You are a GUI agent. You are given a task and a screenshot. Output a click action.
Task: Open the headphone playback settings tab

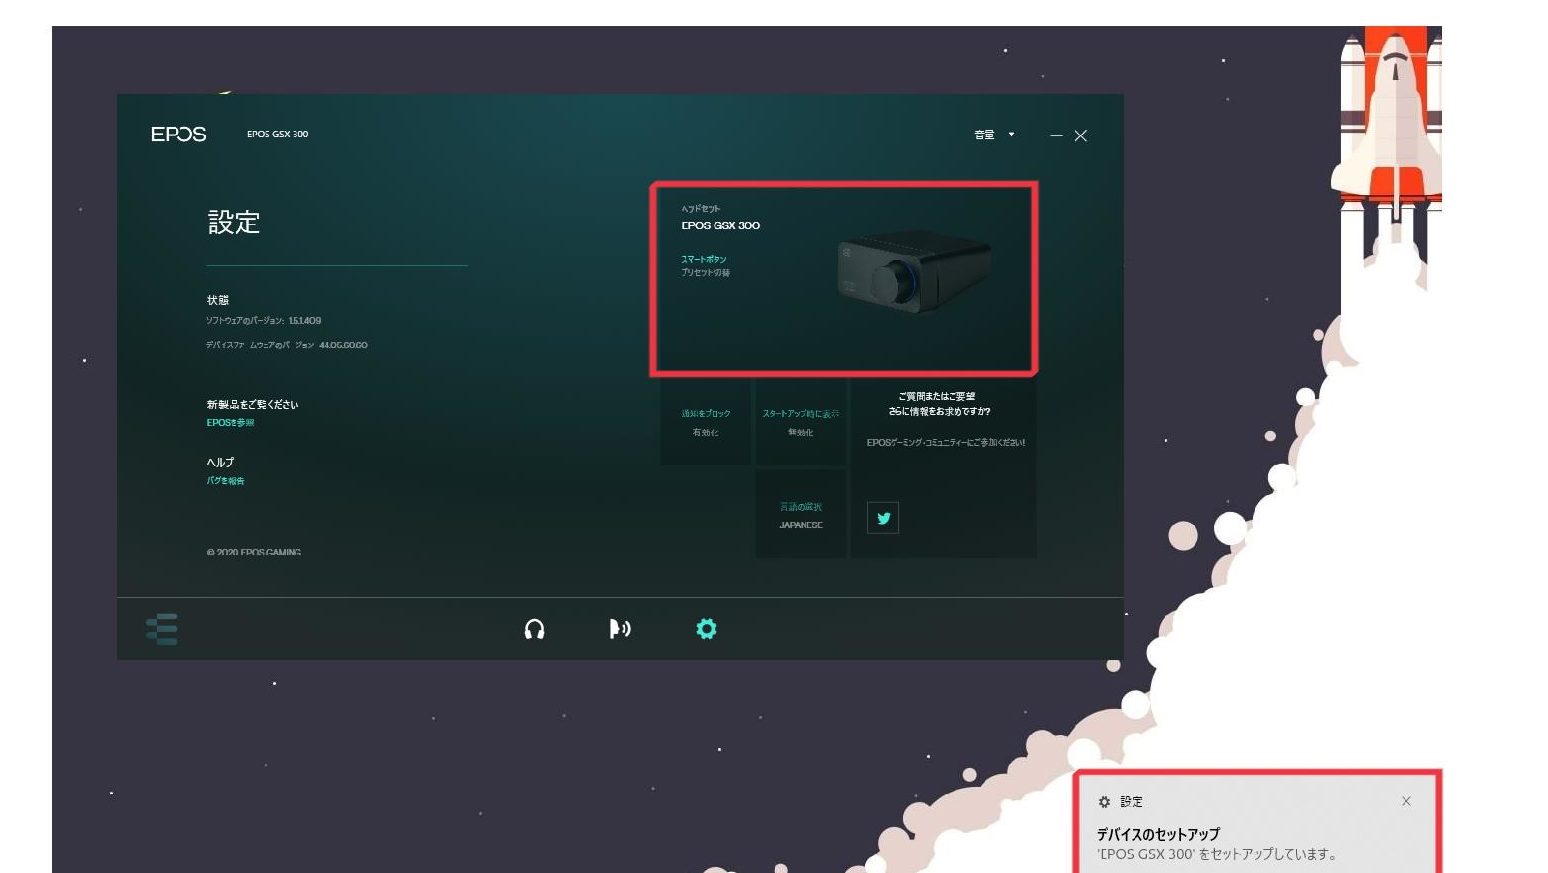[x=534, y=629]
